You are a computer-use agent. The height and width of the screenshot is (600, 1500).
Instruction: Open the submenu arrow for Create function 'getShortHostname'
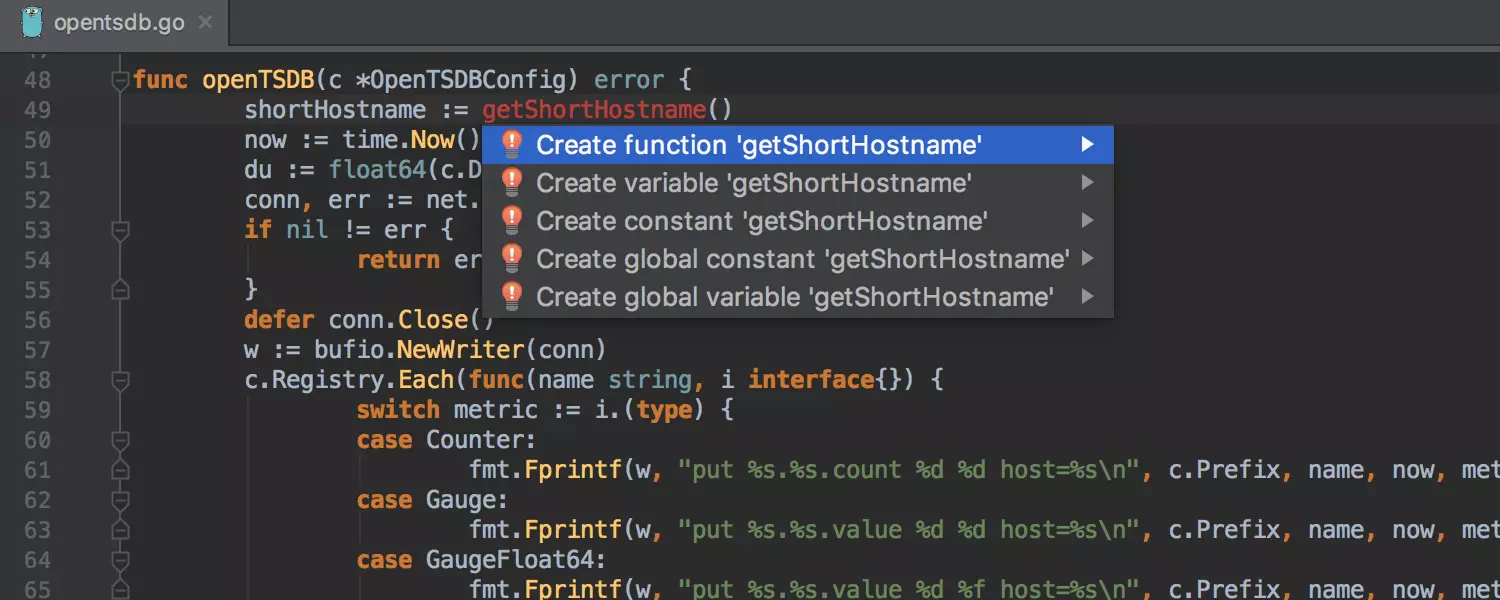1087,145
